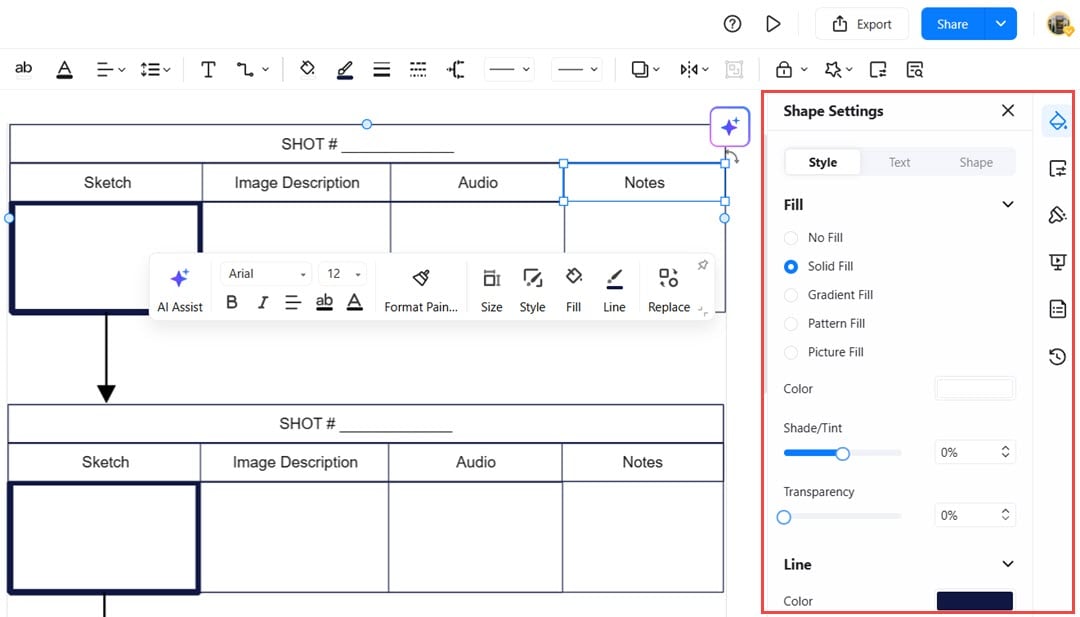Select the Solid Fill radio button
1080x617 pixels.
[791, 266]
